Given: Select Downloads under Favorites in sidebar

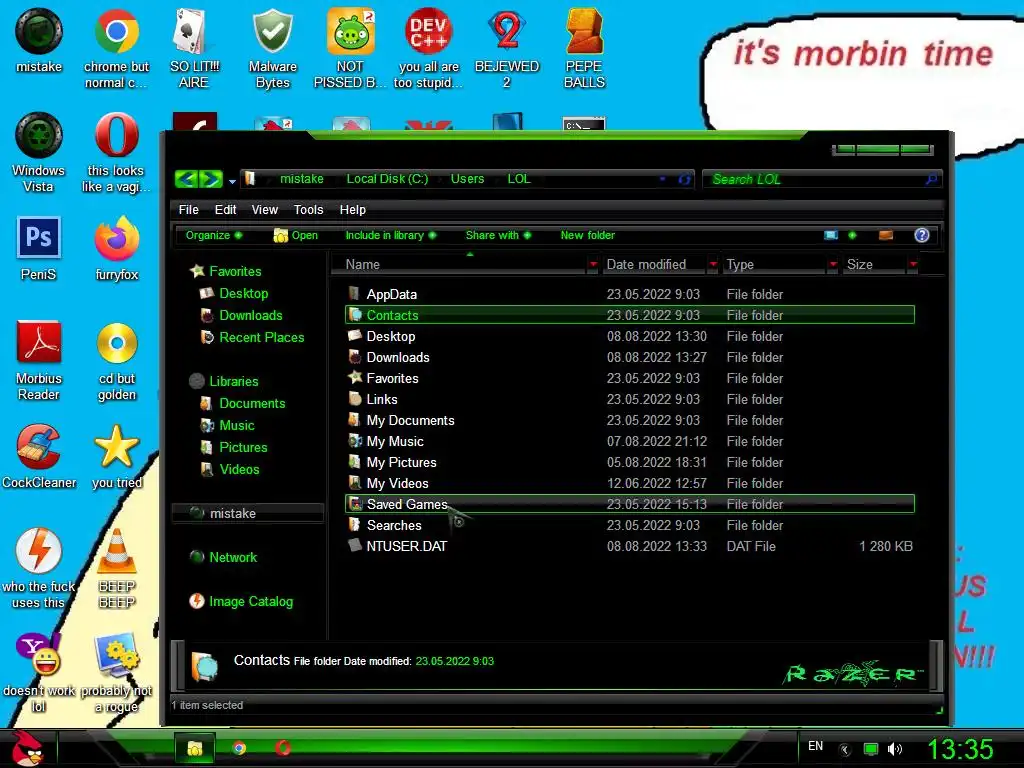Looking at the screenshot, I should click(x=251, y=315).
